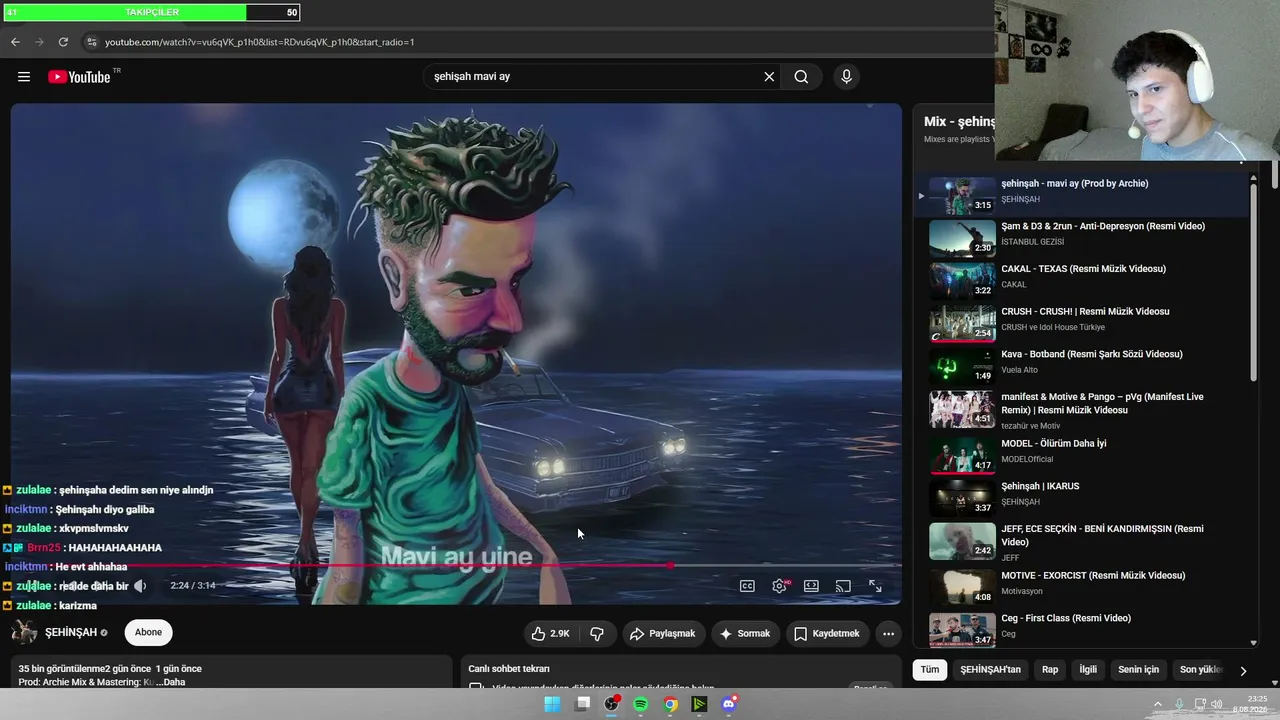Image resolution: width=1280 pixels, height=720 pixels.
Task: Switch the player to theater mode
Action: (811, 586)
